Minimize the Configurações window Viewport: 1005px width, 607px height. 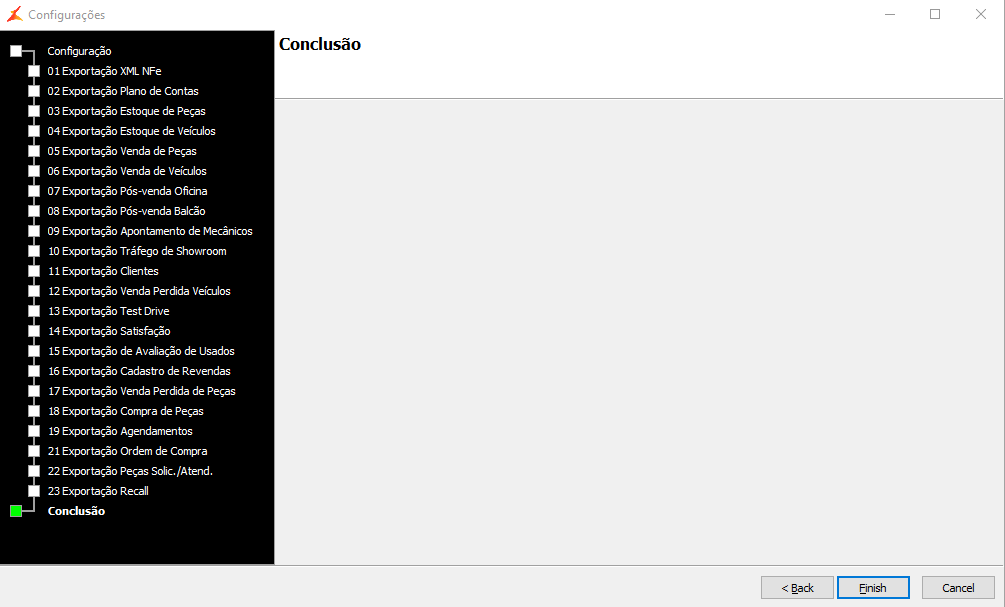point(890,14)
